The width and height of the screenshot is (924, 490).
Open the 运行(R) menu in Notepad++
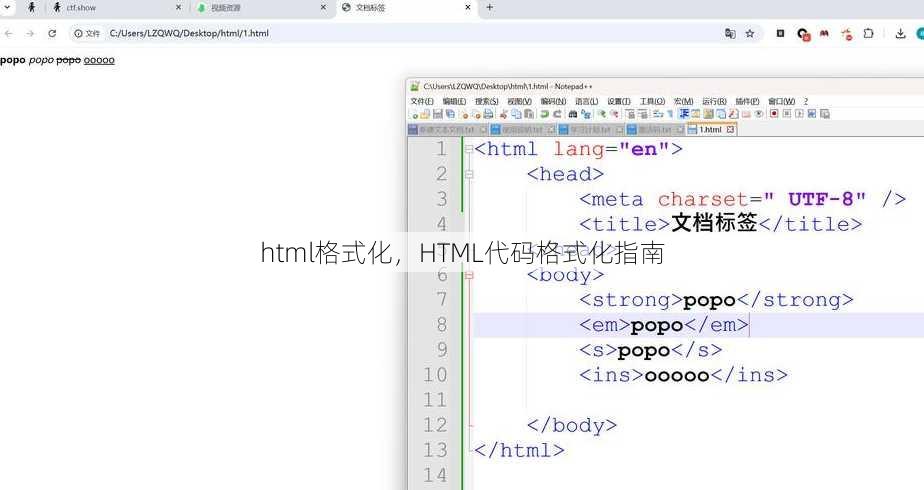[x=714, y=101]
